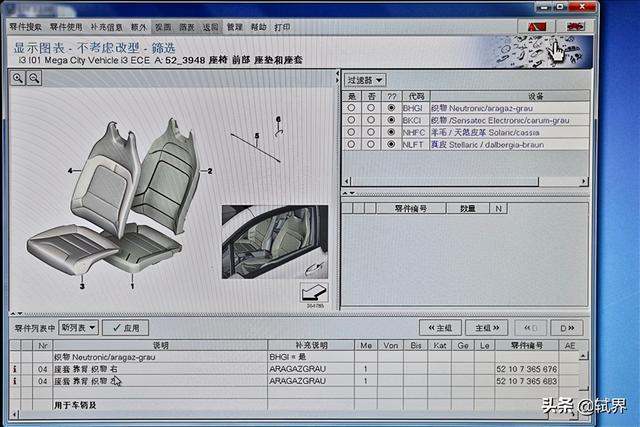Click the info icon on the first 04 parts row

point(15,368)
